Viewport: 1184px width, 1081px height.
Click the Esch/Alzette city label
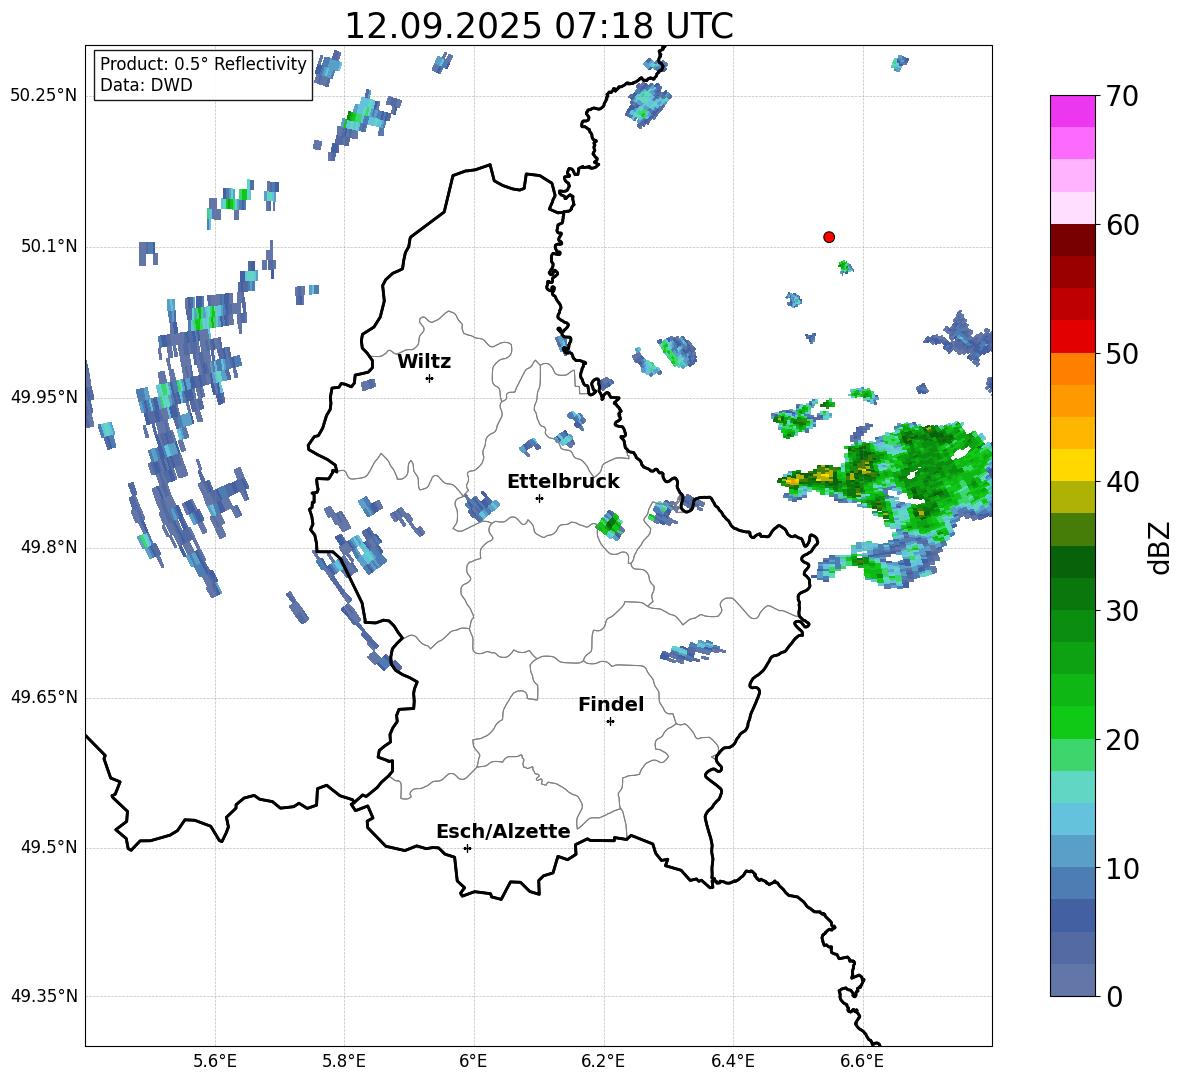pyautogui.click(x=504, y=831)
